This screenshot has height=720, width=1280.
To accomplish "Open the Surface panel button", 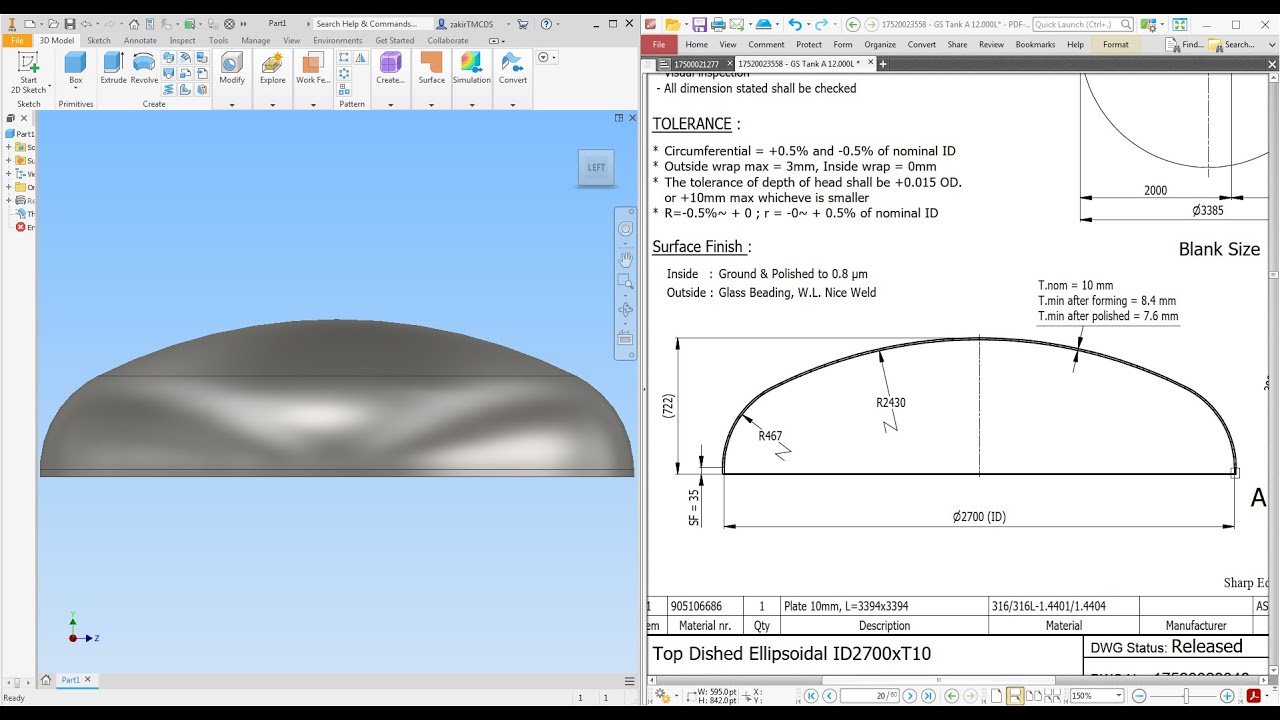I will pos(432,68).
